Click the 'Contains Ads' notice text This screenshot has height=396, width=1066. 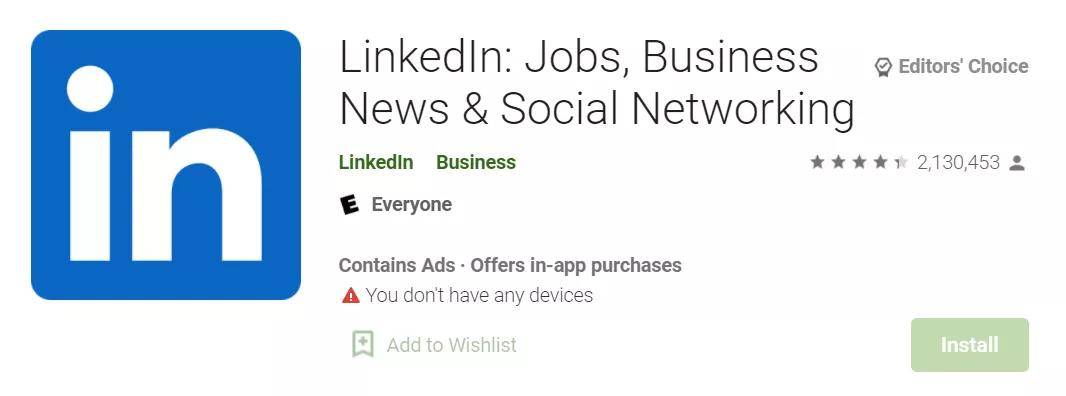coord(397,265)
